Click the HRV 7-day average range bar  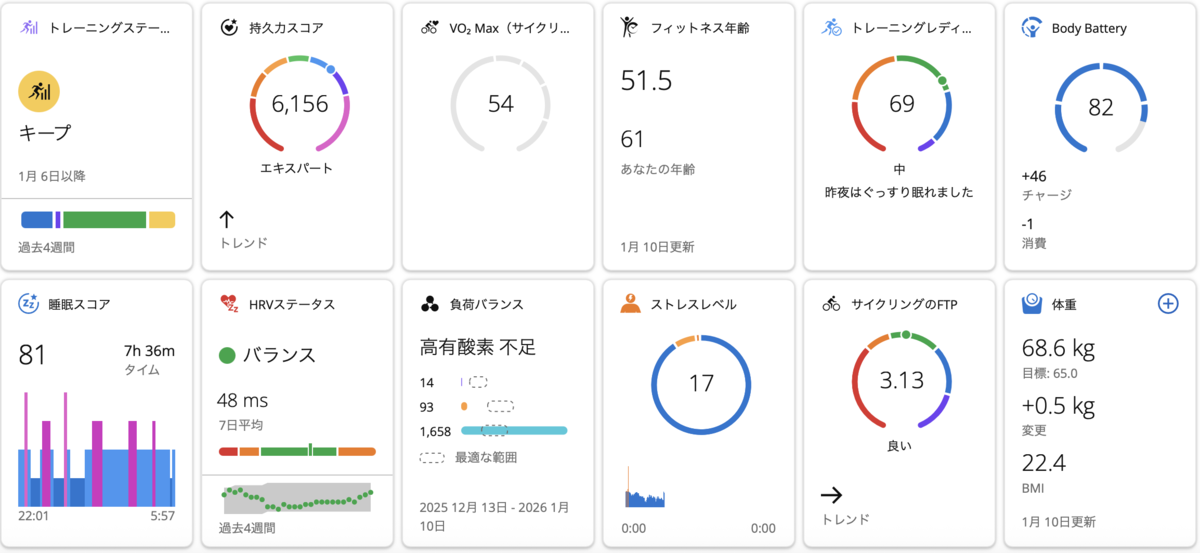297,451
